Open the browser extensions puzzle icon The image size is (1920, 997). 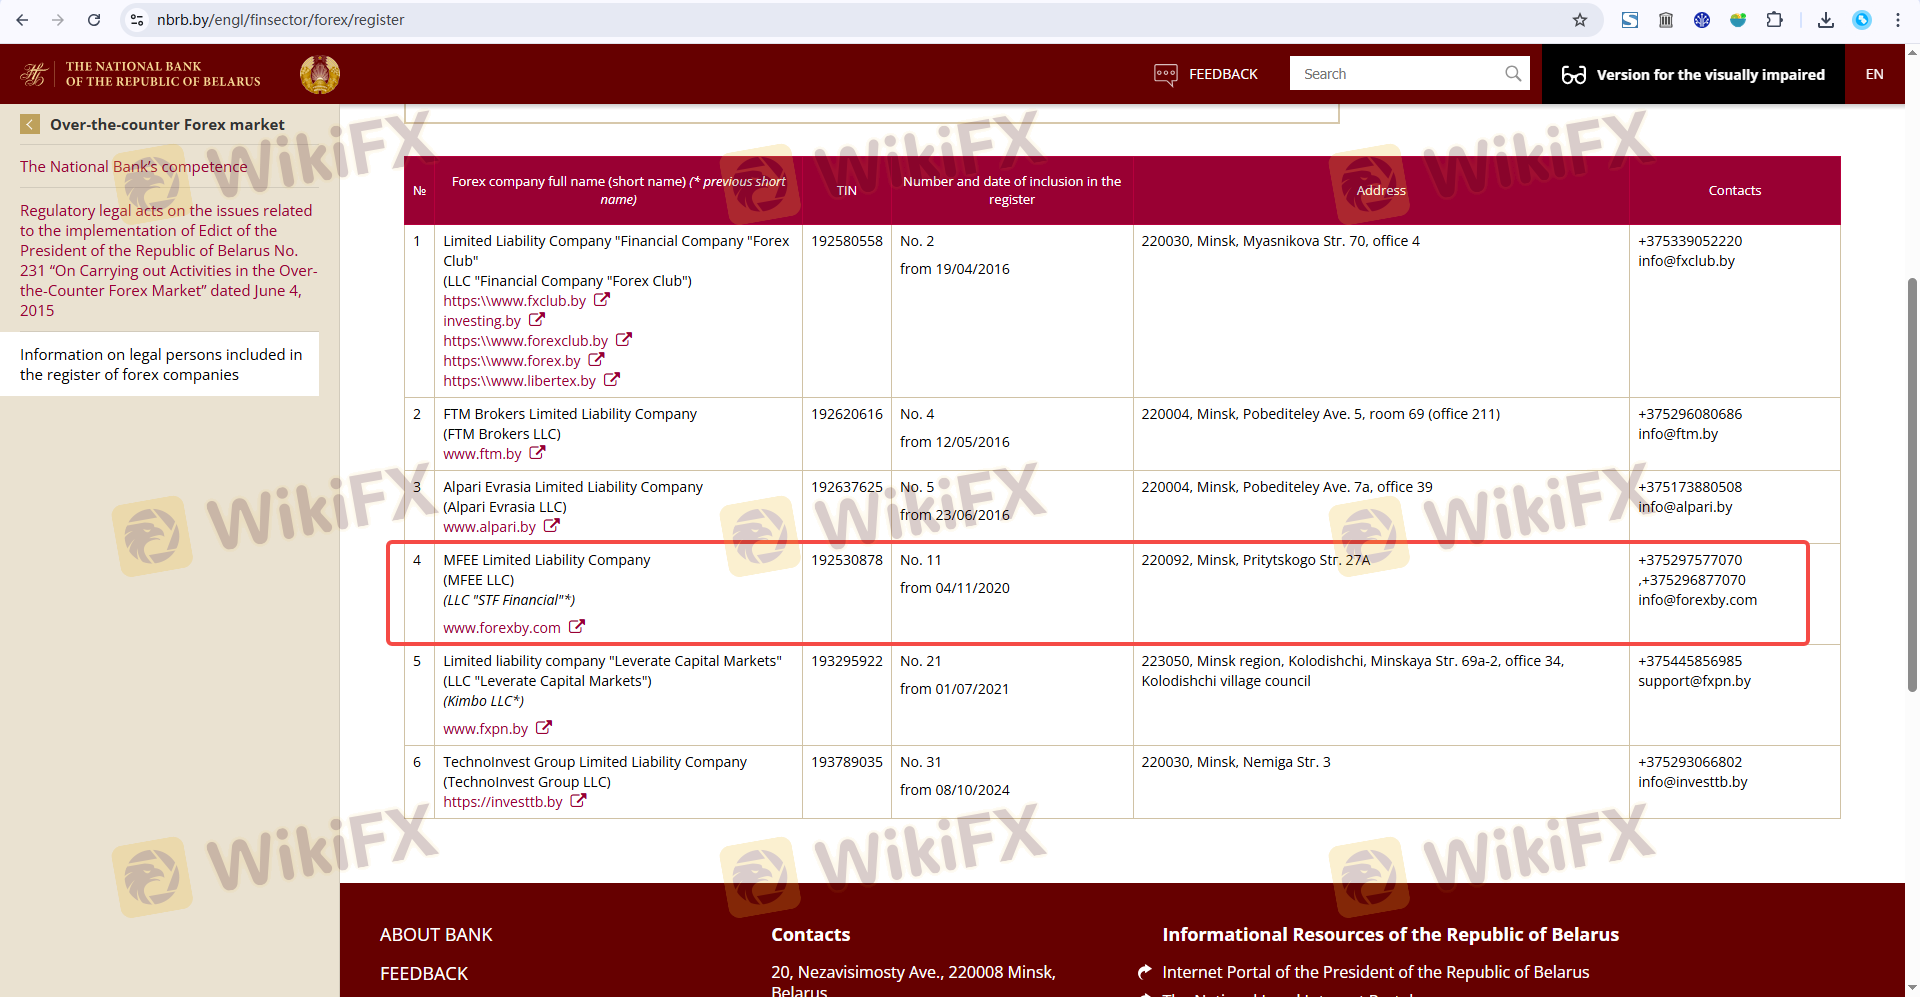point(1774,20)
